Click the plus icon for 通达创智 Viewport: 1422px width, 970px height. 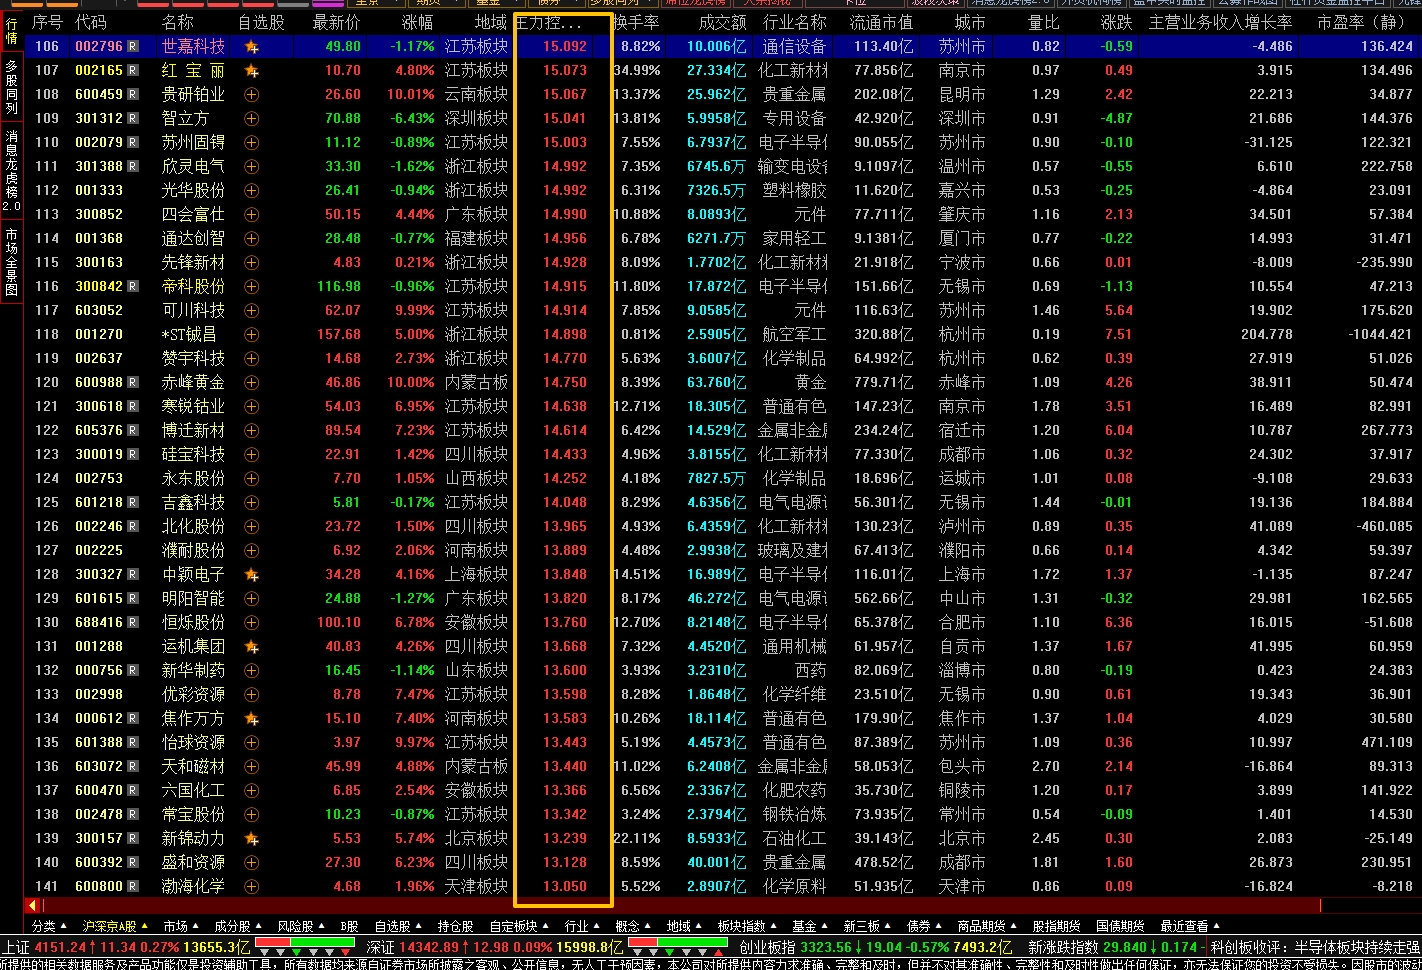(251, 238)
